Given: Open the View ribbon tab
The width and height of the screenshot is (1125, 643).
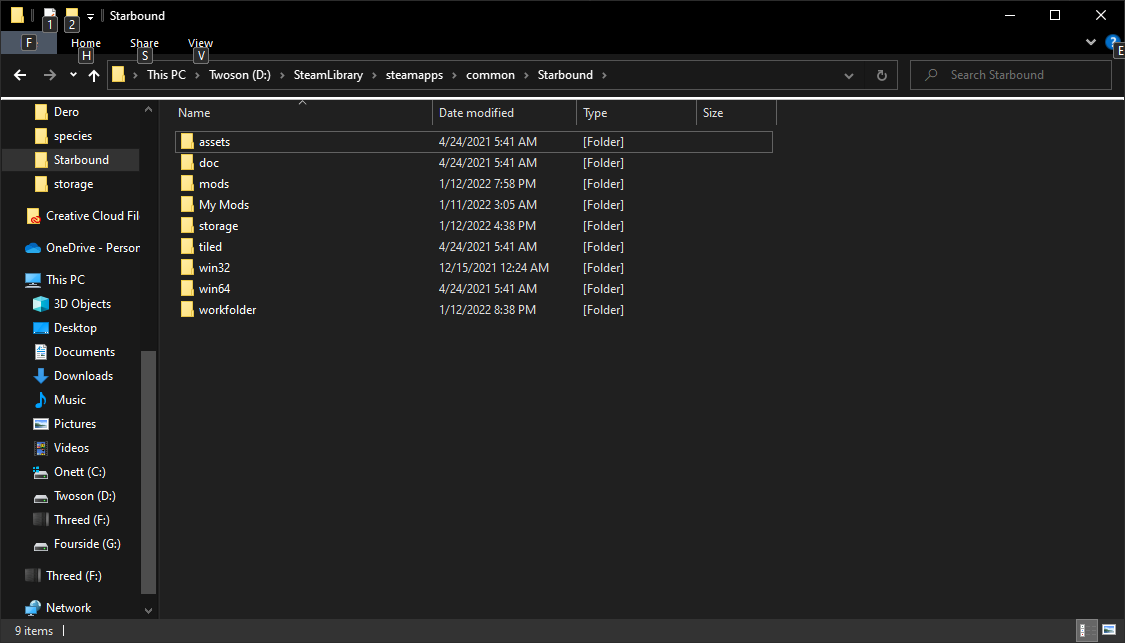Looking at the screenshot, I should (200, 43).
